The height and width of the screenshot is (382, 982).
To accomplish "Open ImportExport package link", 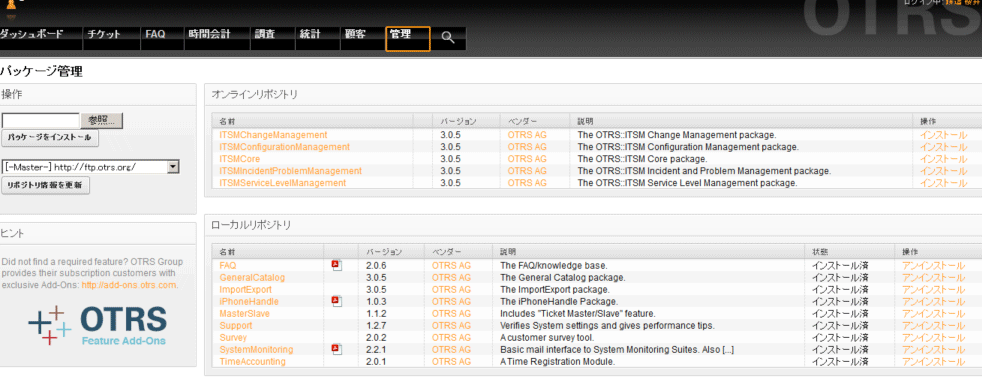I will click(x=246, y=289).
